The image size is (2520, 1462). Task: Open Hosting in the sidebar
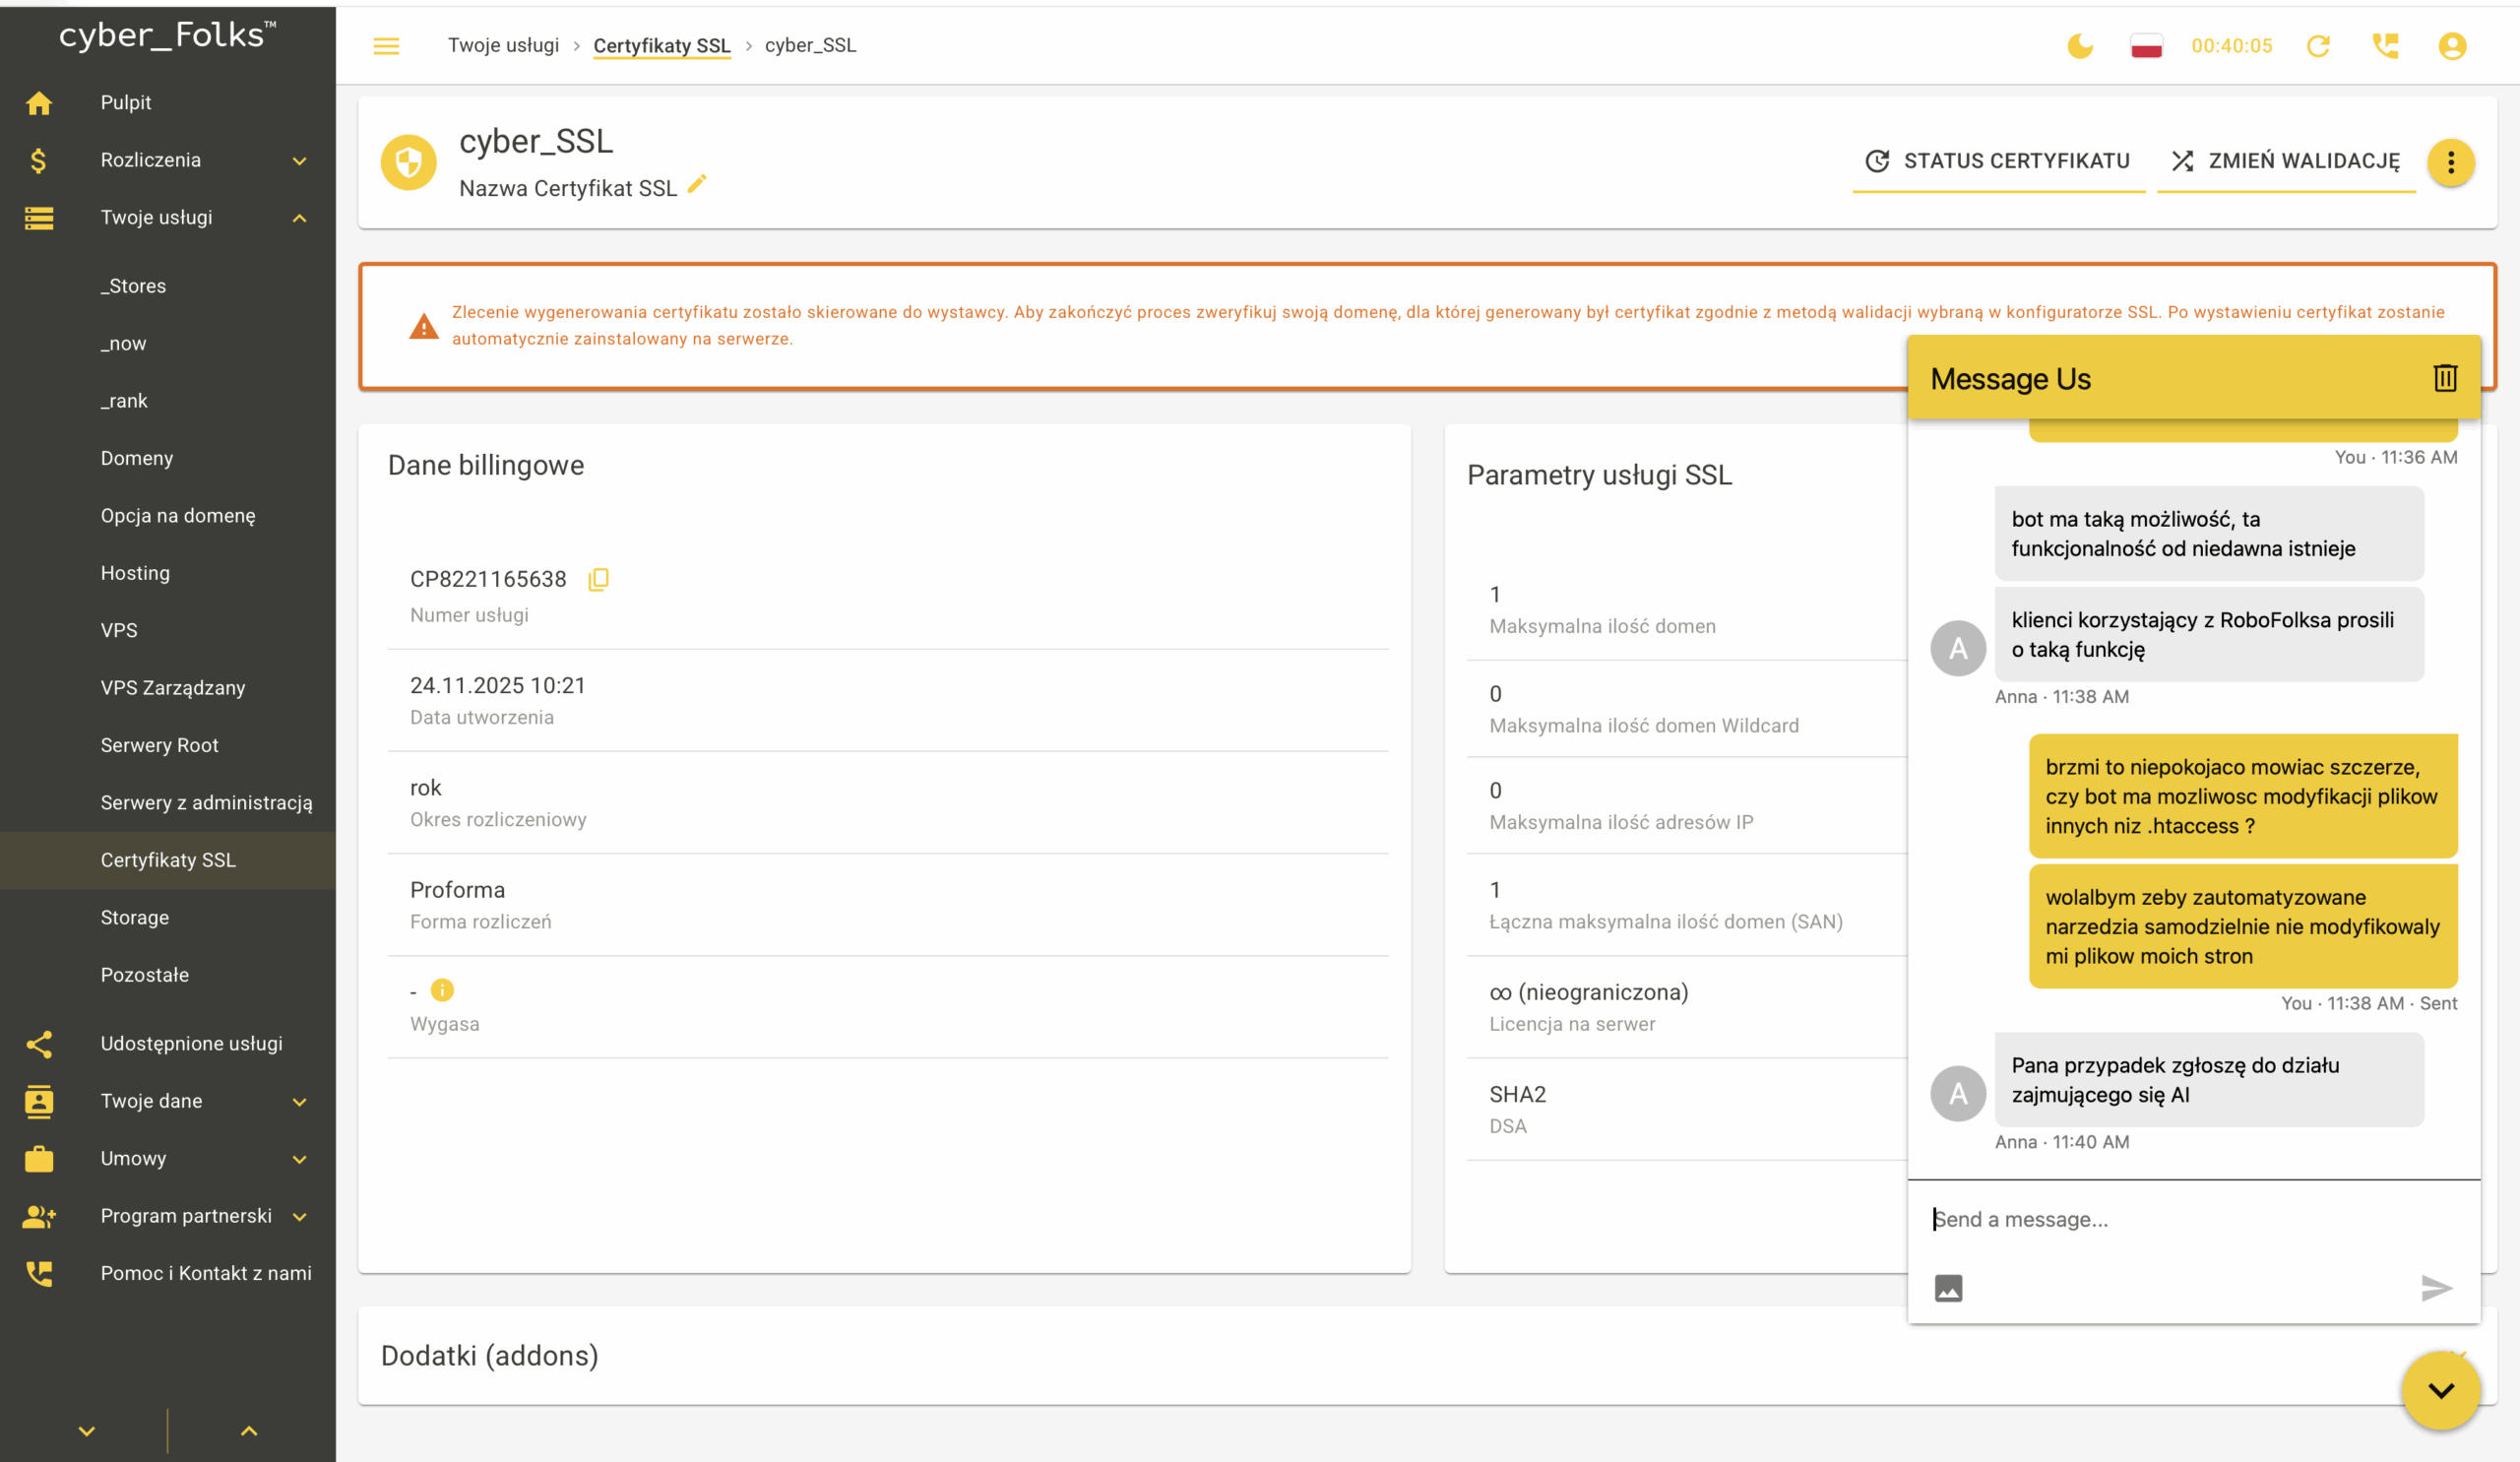(135, 573)
